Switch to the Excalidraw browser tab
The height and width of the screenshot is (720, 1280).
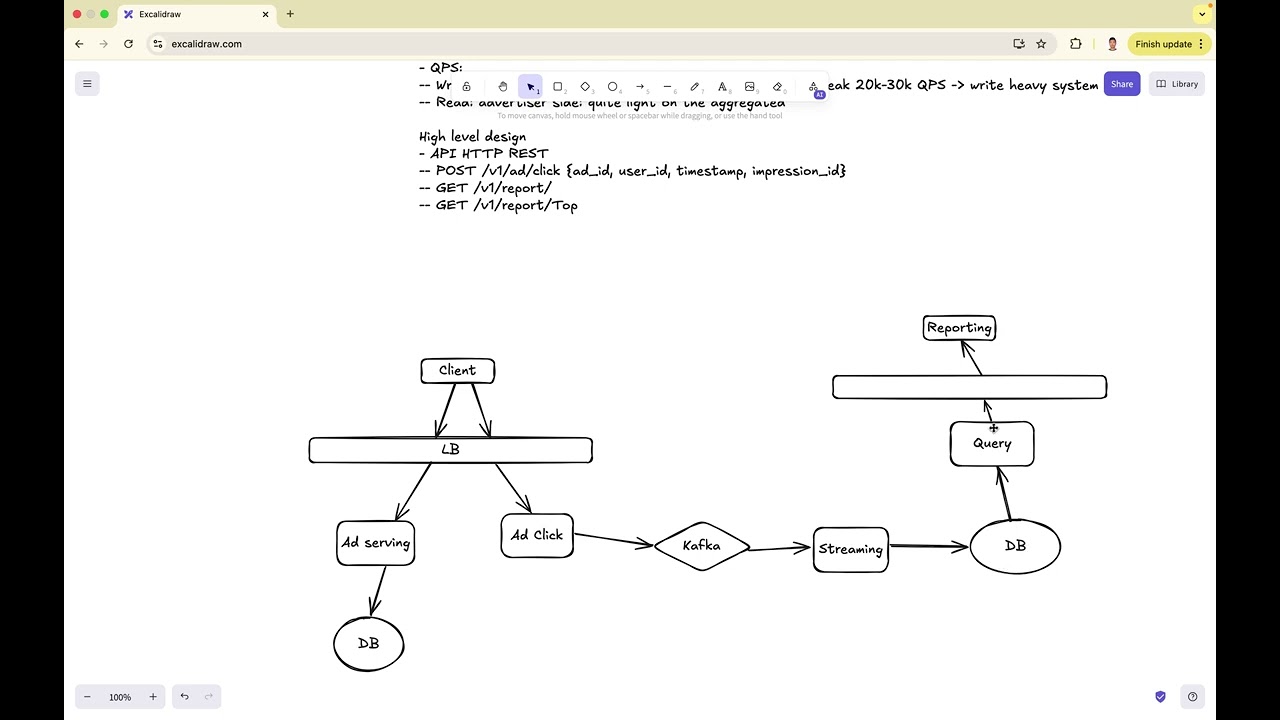195,14
